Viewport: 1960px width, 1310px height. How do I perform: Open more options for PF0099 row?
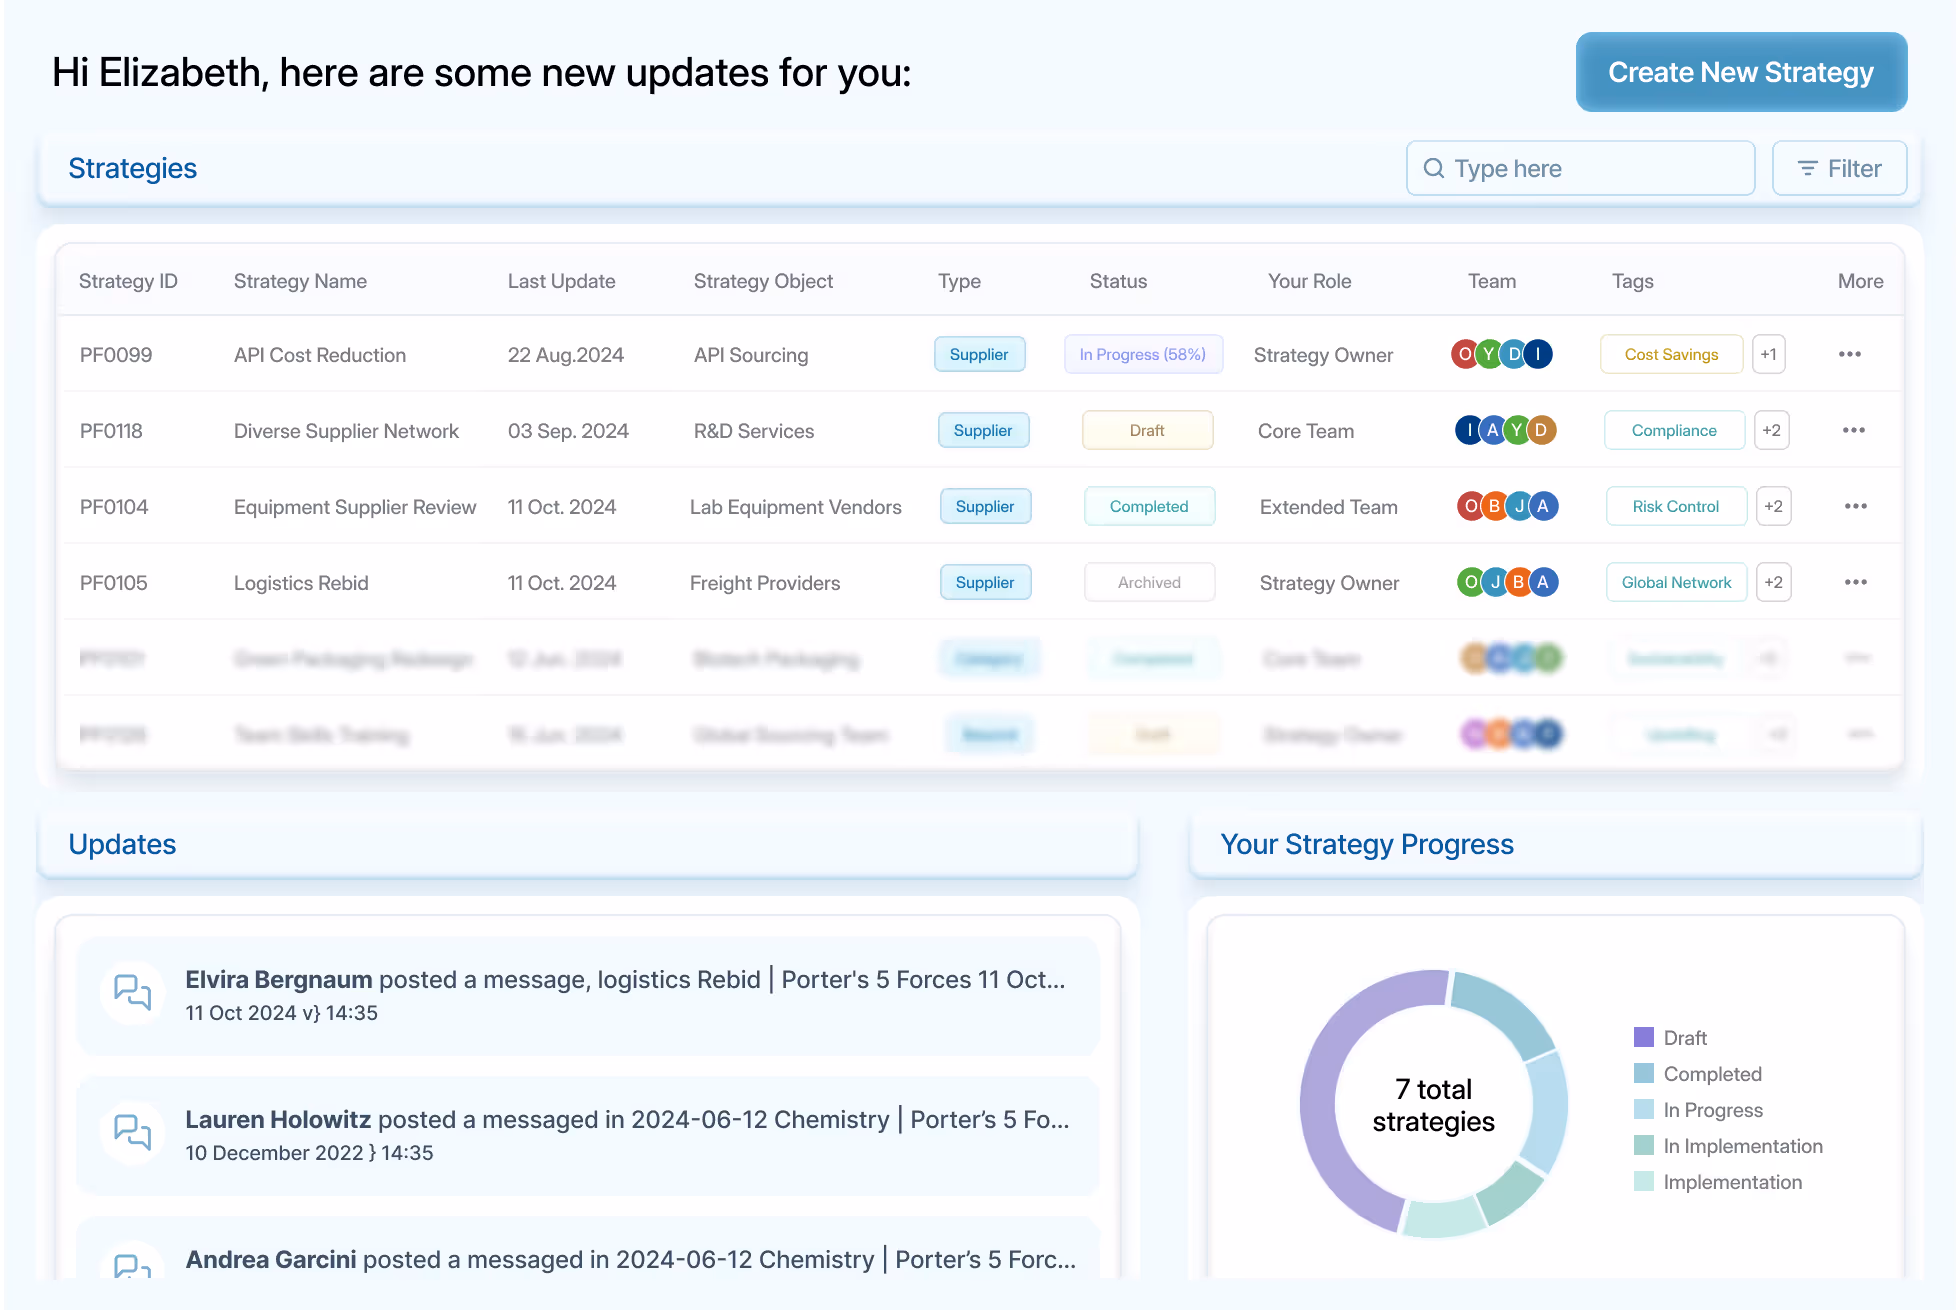pyautogui.click(x=1849, y=354)
